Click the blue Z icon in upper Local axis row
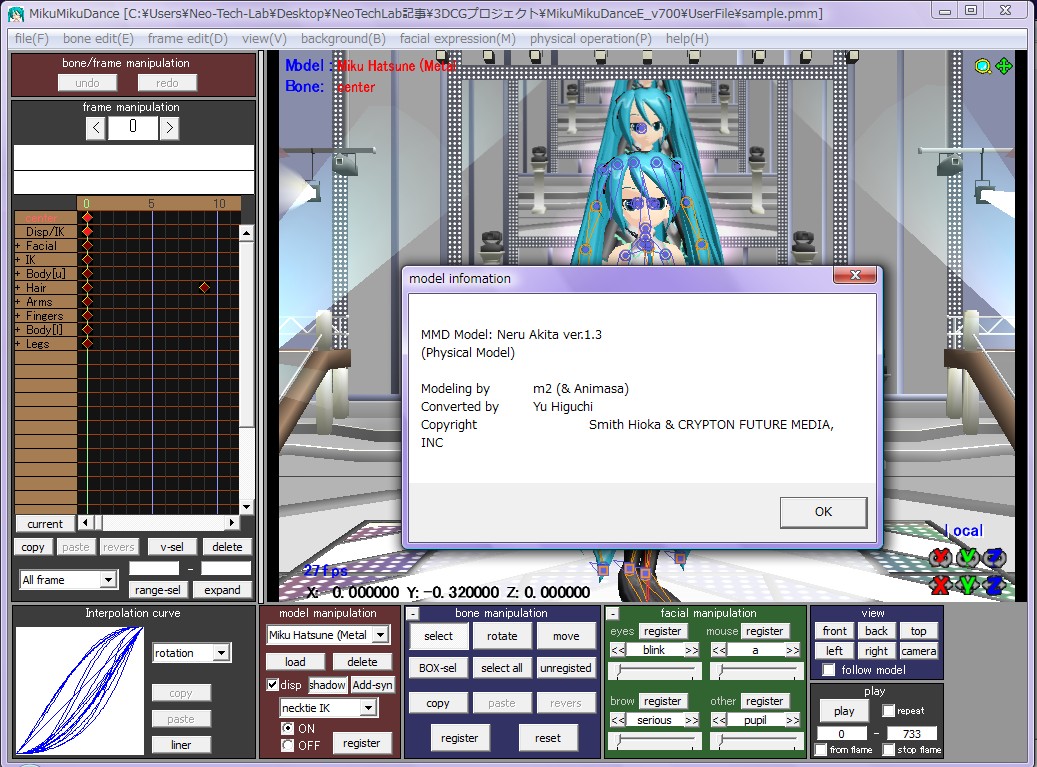Viewport: 1037px width, 767px height. tap(994, 558)
